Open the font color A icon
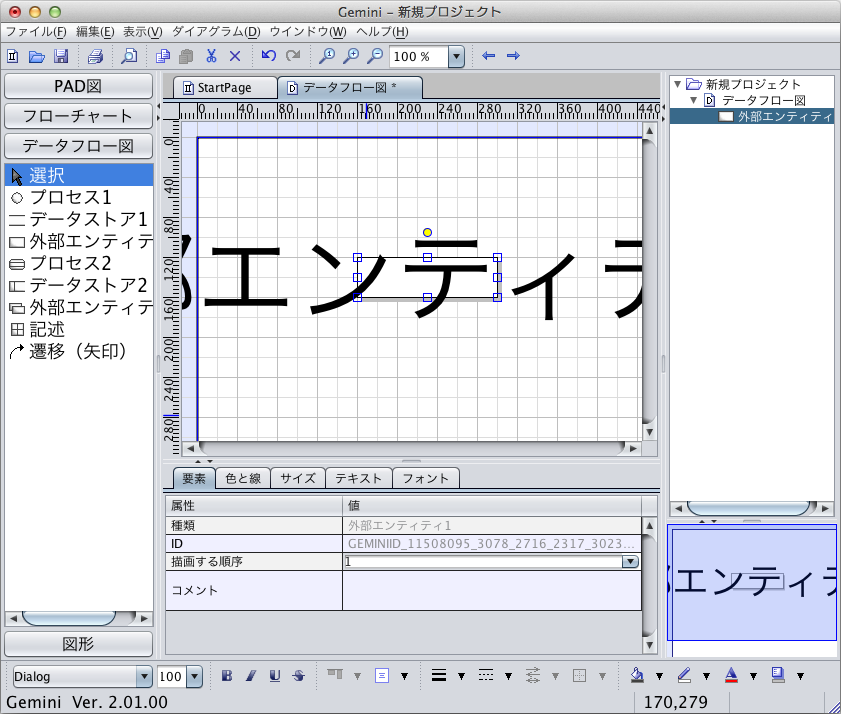Screen dimensions: 841x714 [x=731, y=675]
